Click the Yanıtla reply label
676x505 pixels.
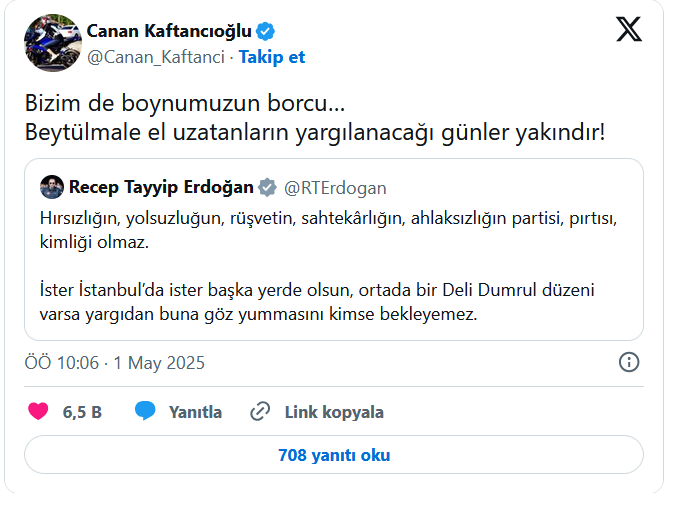pos(195,412)
